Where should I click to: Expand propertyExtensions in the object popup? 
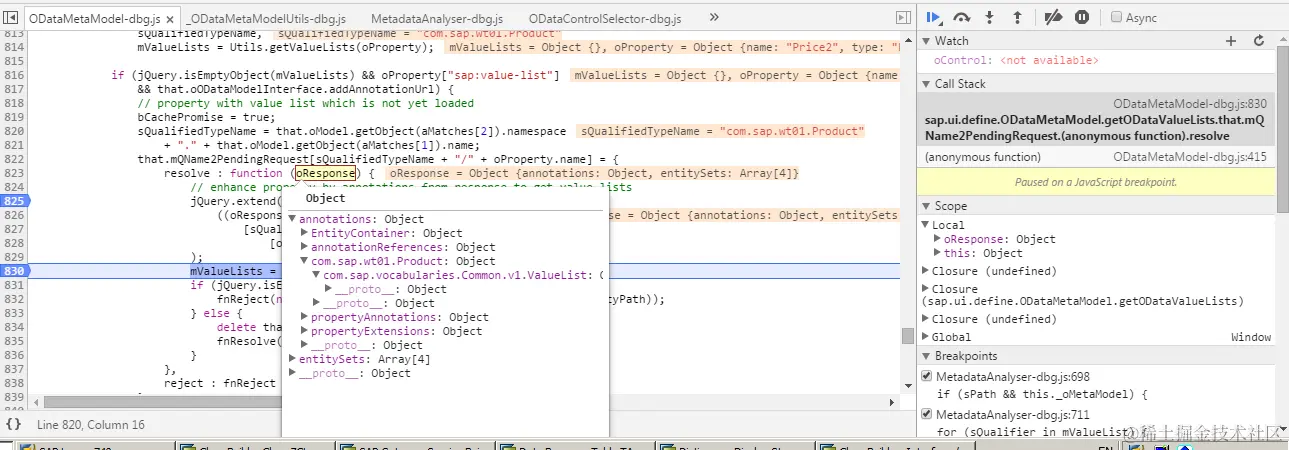point(304,331)
